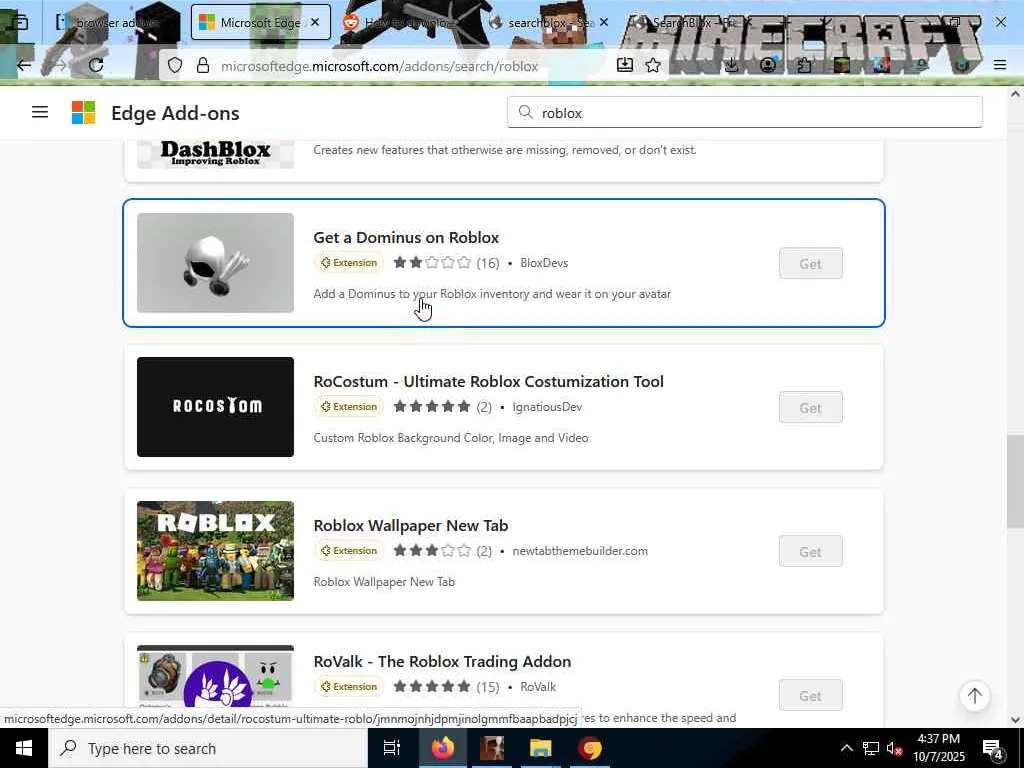
Task: Open the Firefox application menu
Action: 1000,65
